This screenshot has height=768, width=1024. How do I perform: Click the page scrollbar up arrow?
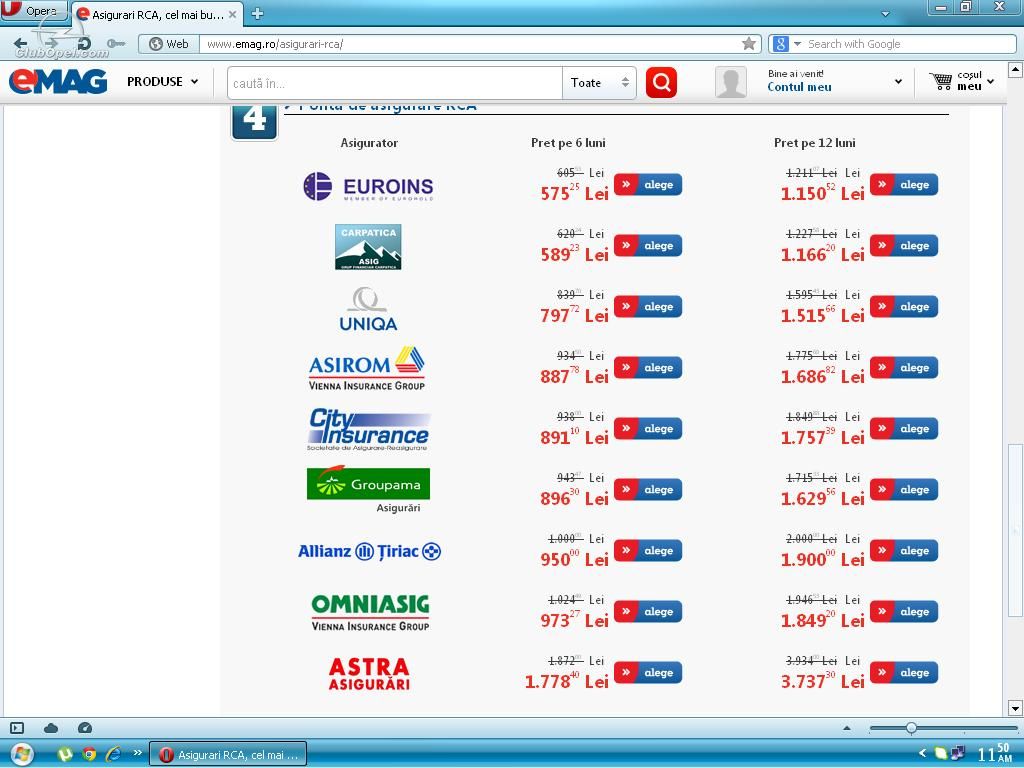[x=1015, y=69]
